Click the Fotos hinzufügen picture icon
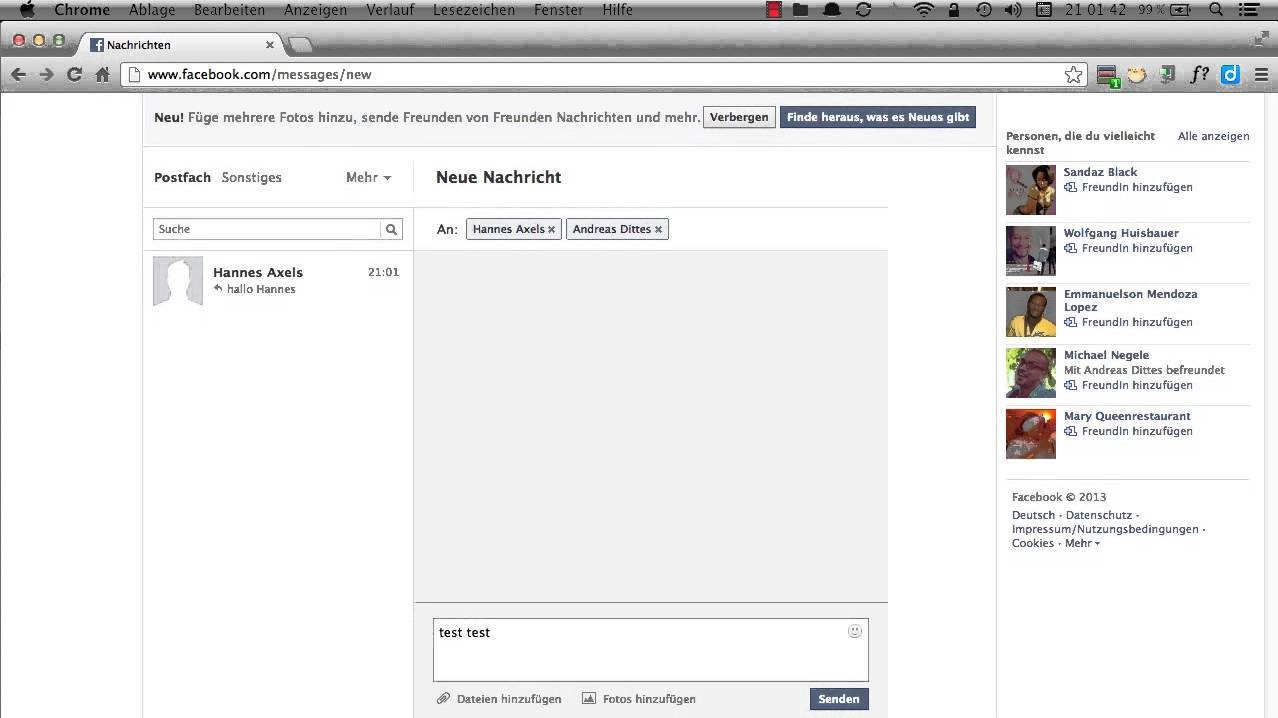Image resolution: width=1278 pixels, height=718 pixels. pyautogui.click(x=589, y=699)
